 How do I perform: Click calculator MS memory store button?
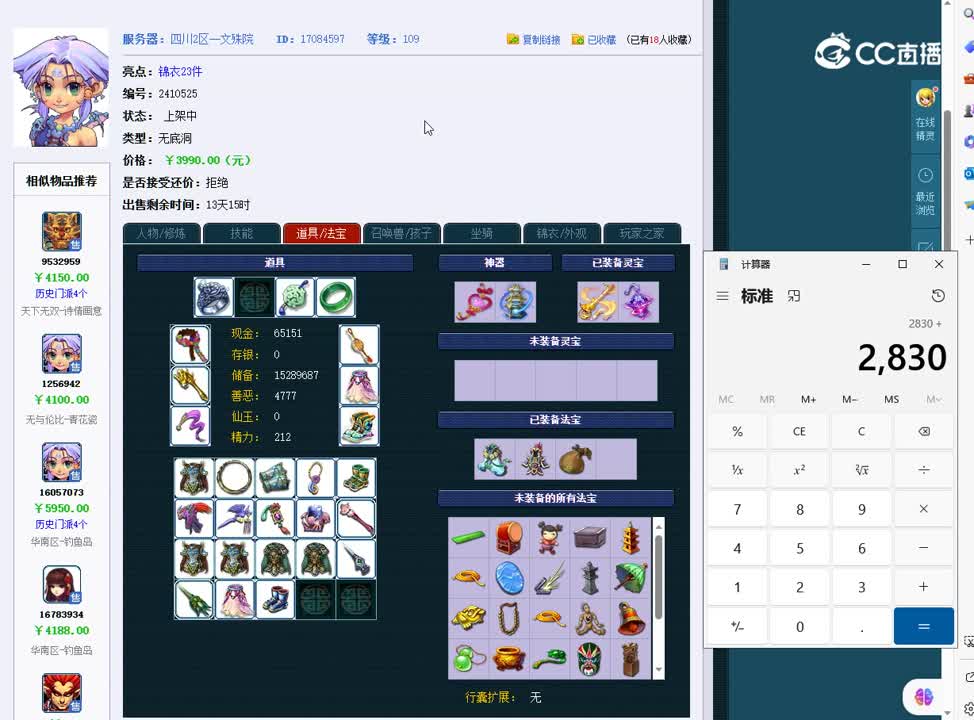891,399
